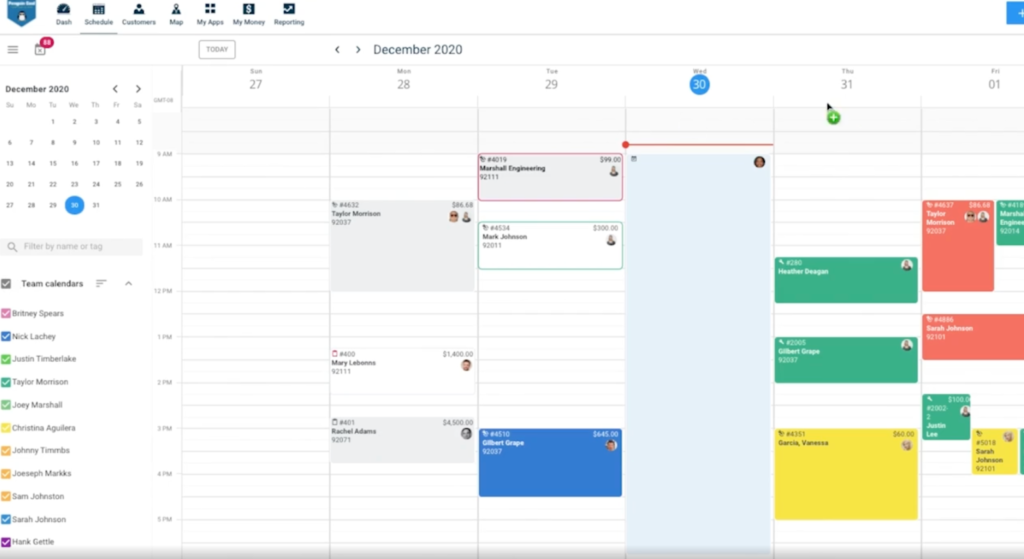Open My Apps grid

pyautogui.click(x=210, y=14)
